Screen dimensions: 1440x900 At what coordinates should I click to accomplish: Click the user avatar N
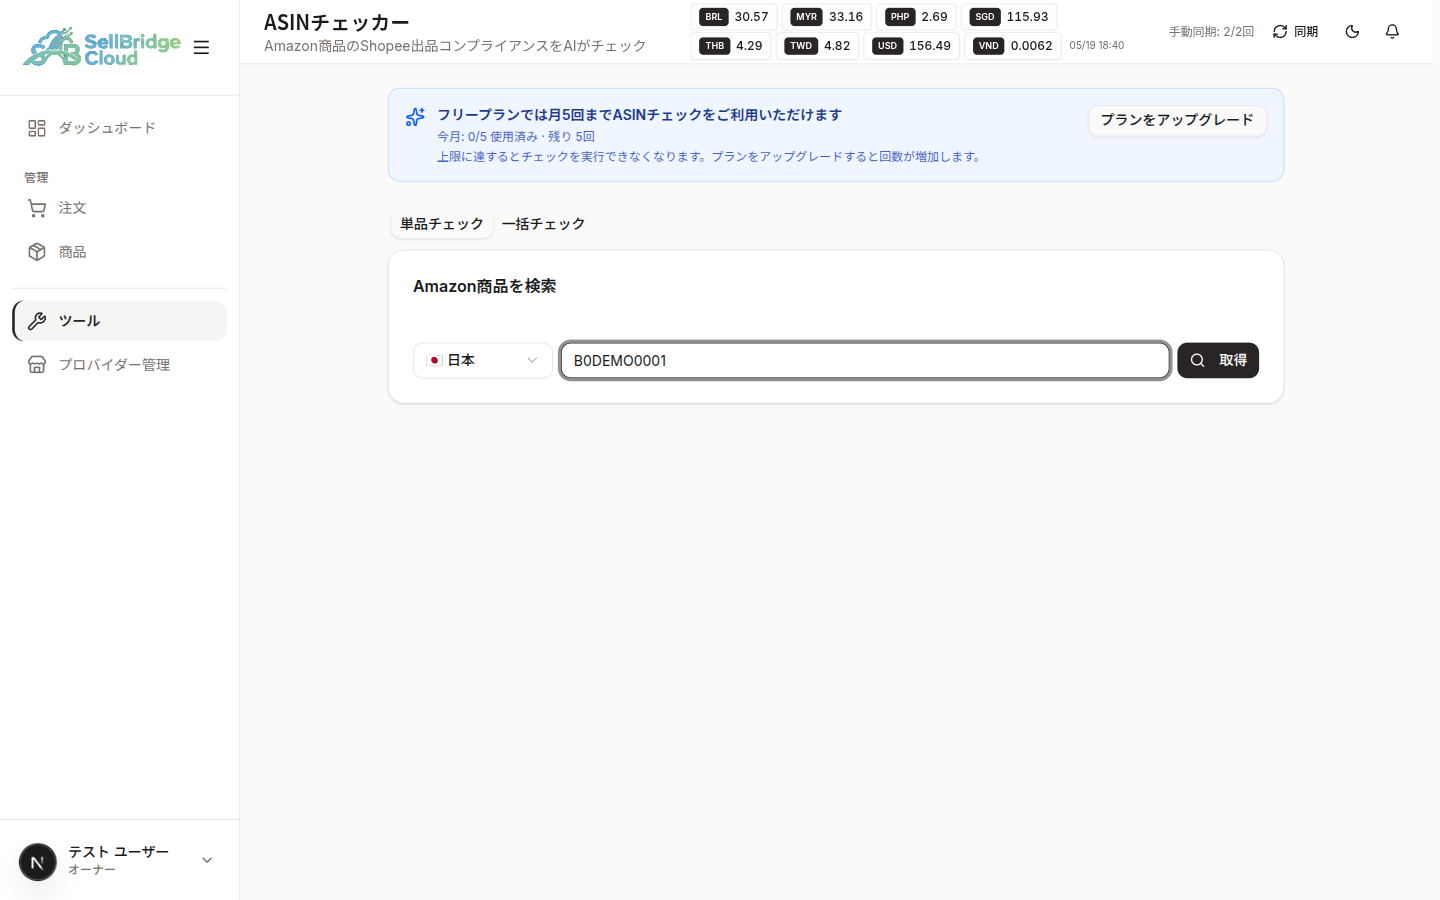coord(38,861)
